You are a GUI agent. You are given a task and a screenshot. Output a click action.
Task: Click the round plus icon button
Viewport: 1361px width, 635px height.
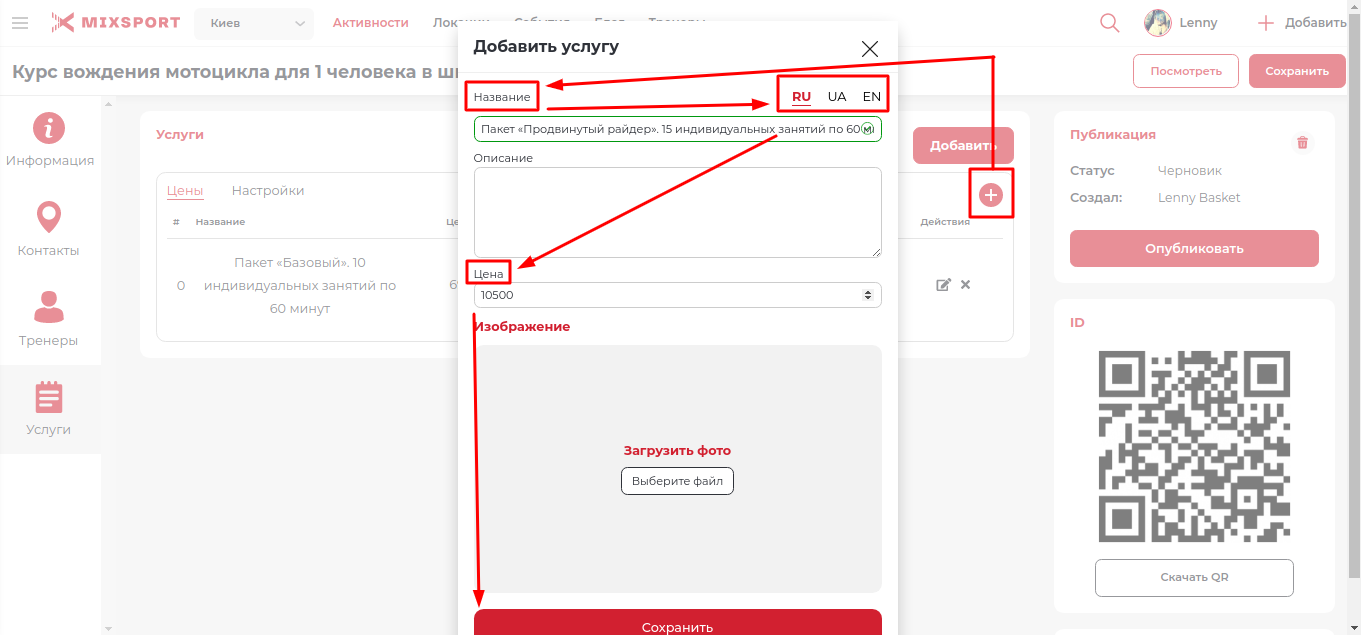tap(991, 195)
